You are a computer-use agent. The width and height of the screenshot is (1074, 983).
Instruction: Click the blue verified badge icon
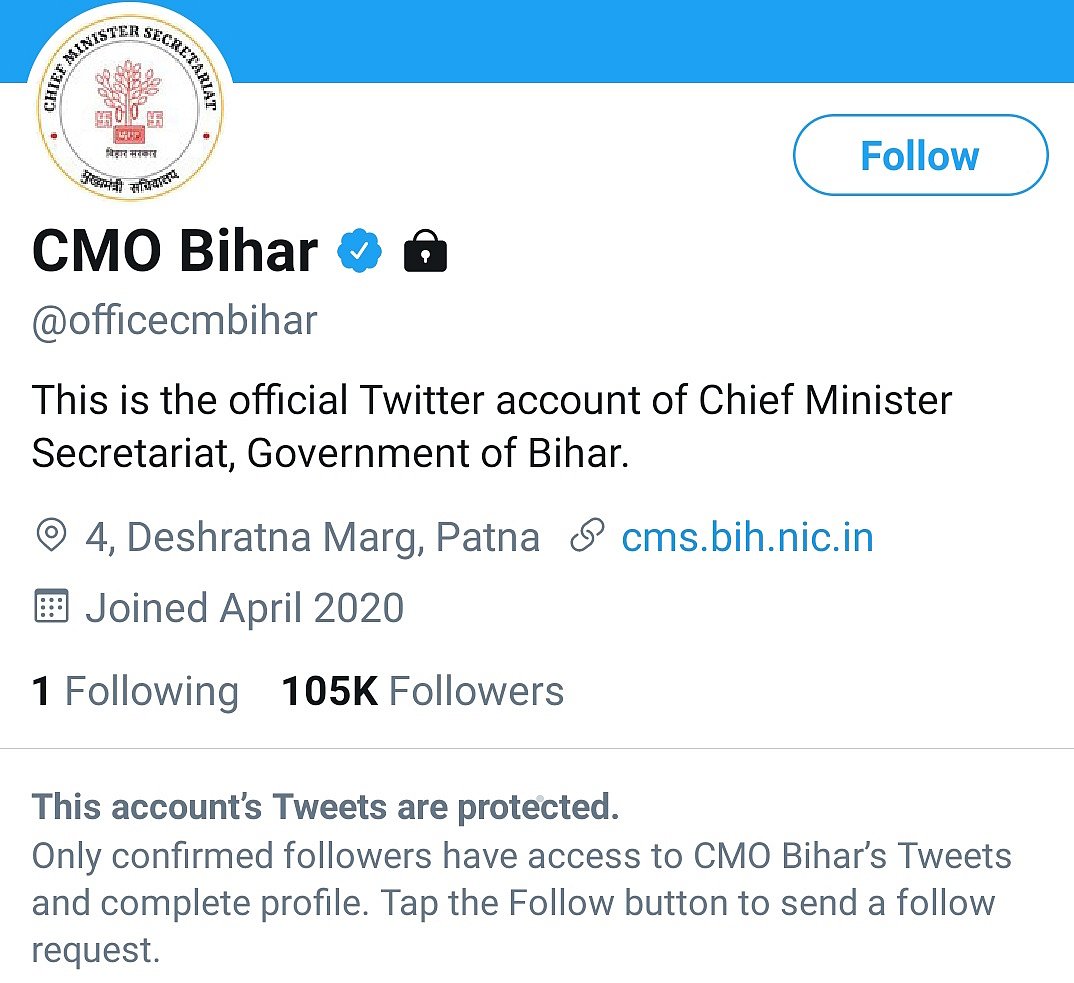pos(360,251)
